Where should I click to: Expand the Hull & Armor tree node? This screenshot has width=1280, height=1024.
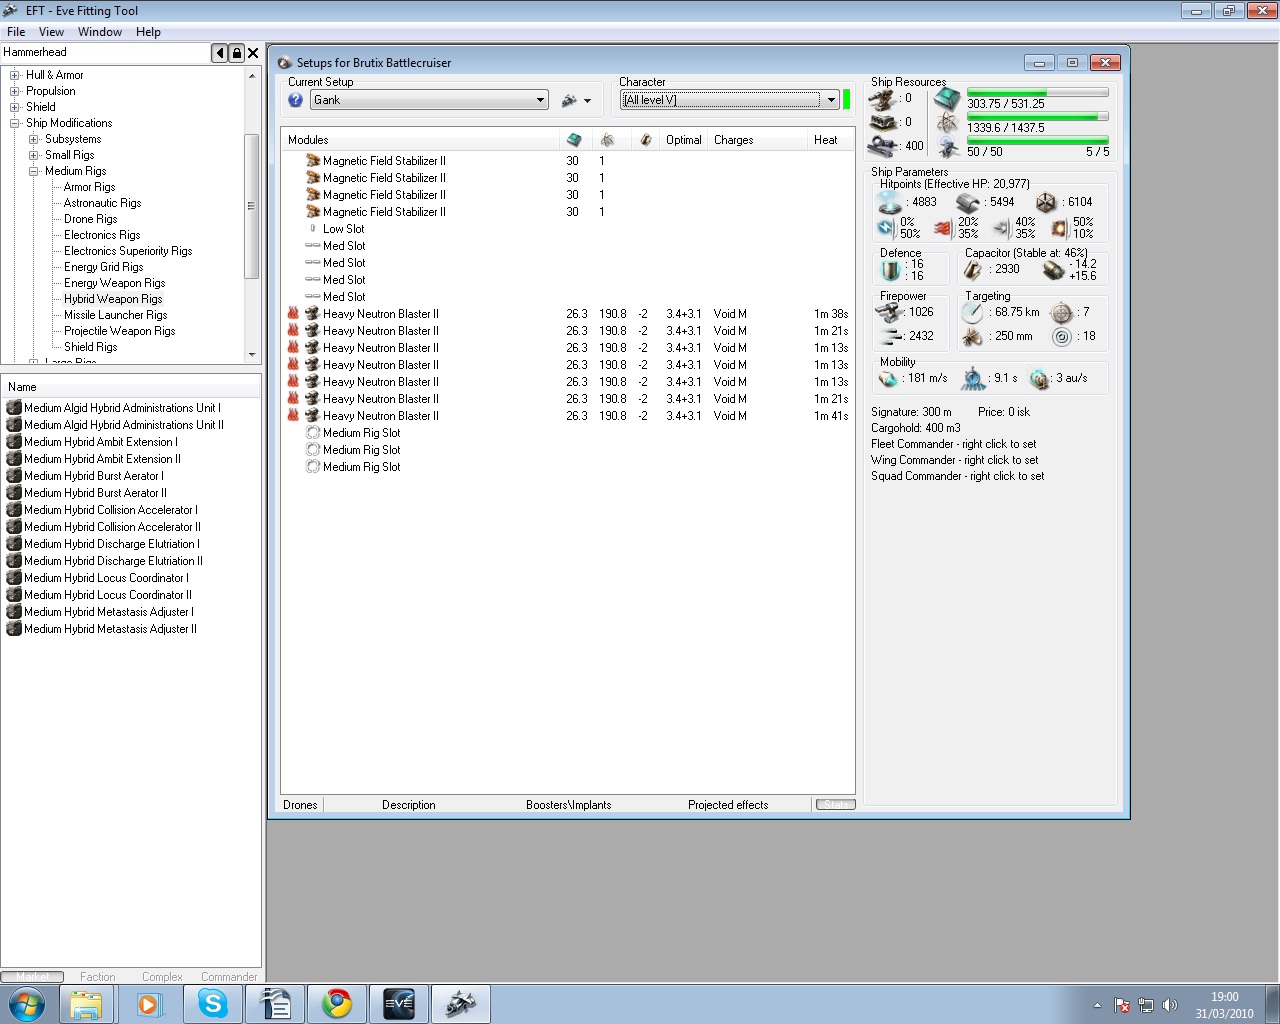(15, 75)
